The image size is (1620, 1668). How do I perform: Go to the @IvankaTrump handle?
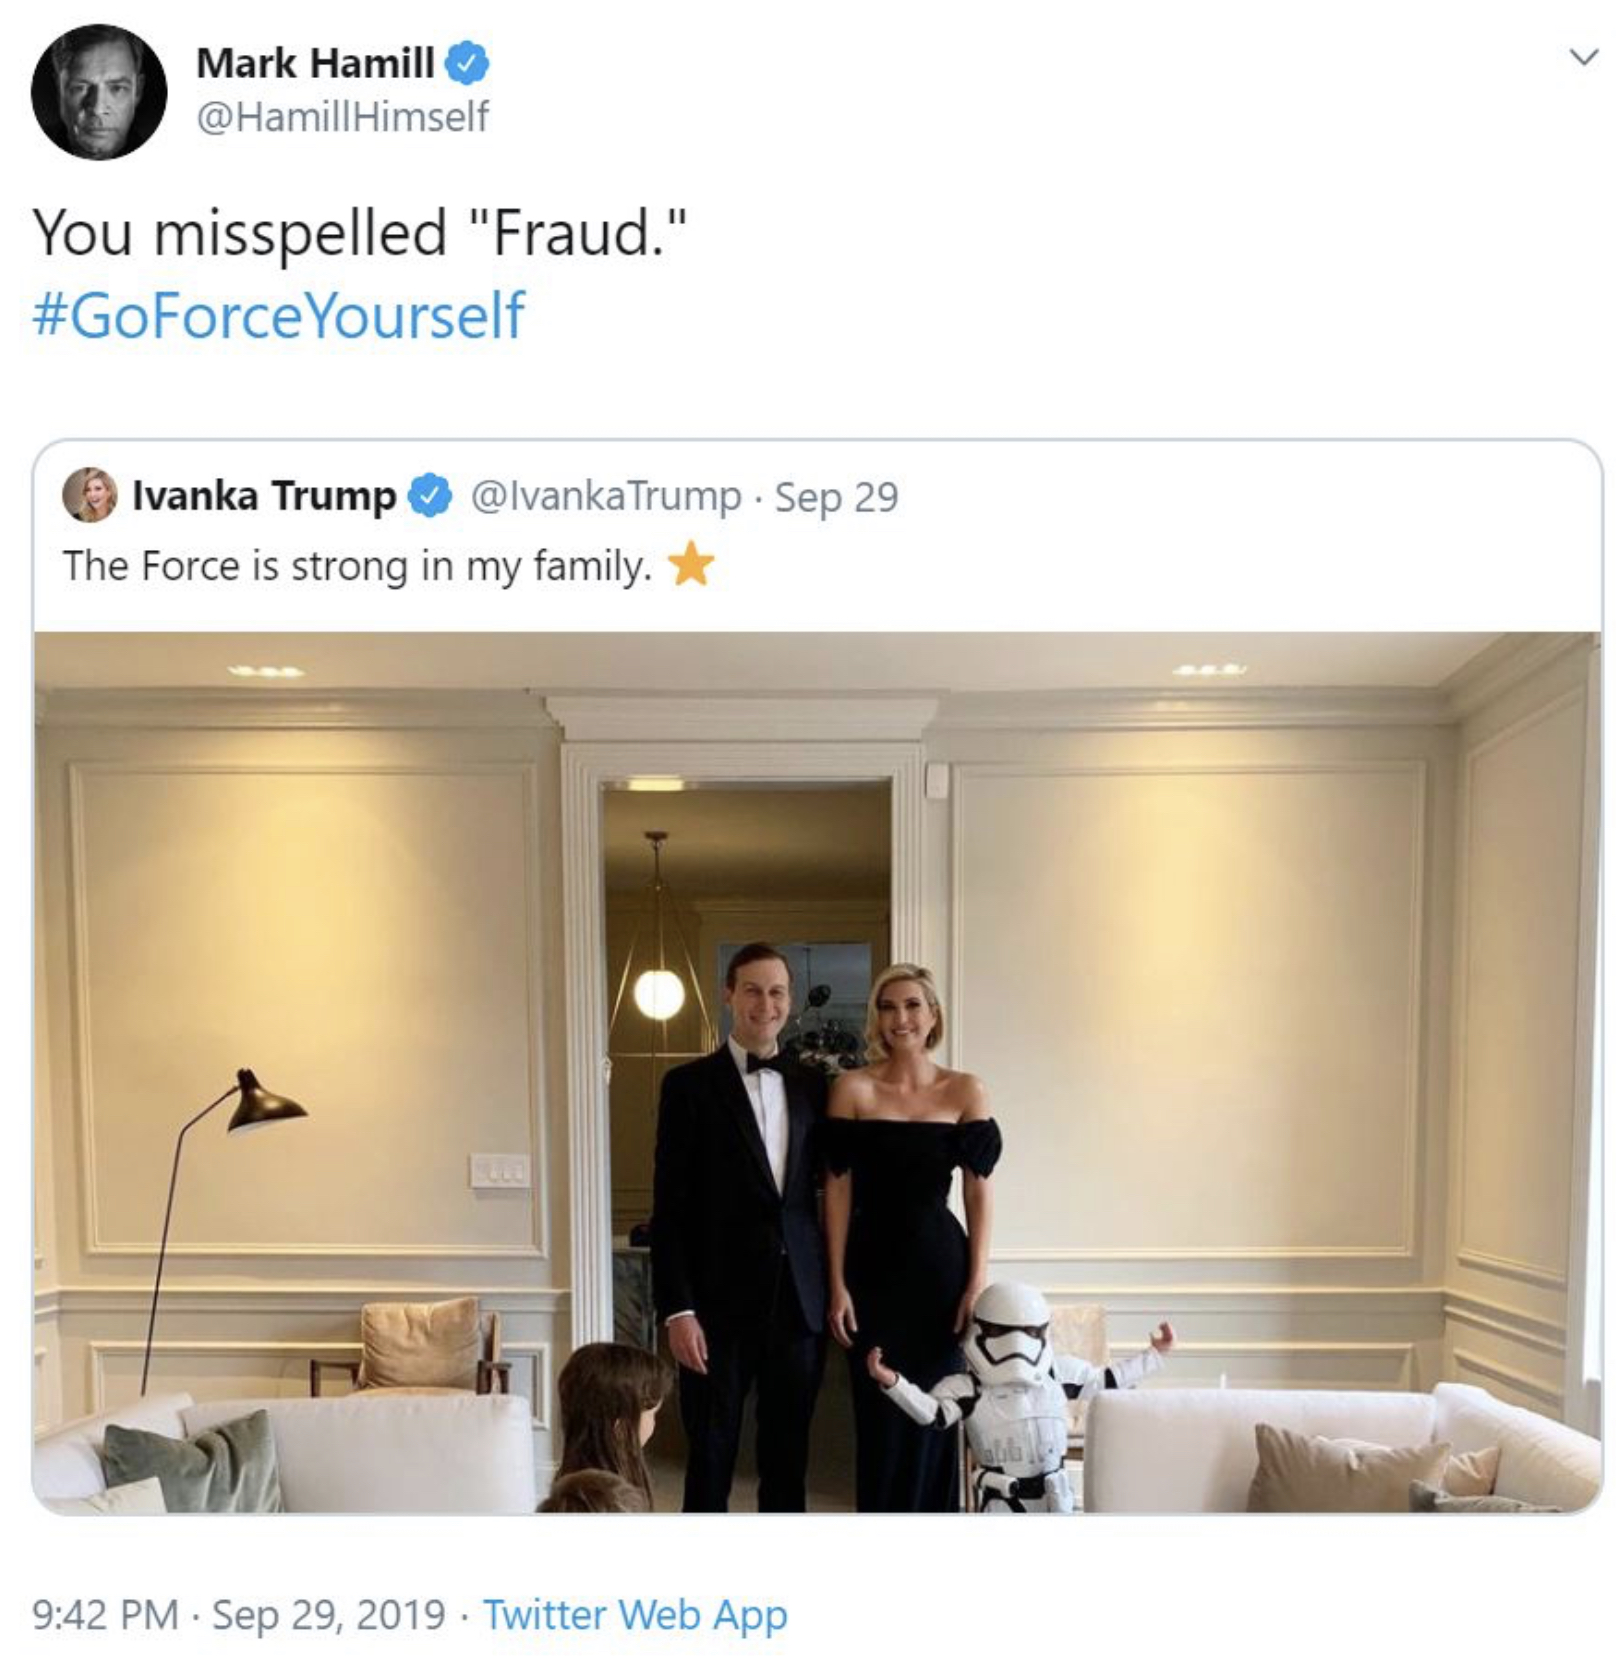(605, 496)
